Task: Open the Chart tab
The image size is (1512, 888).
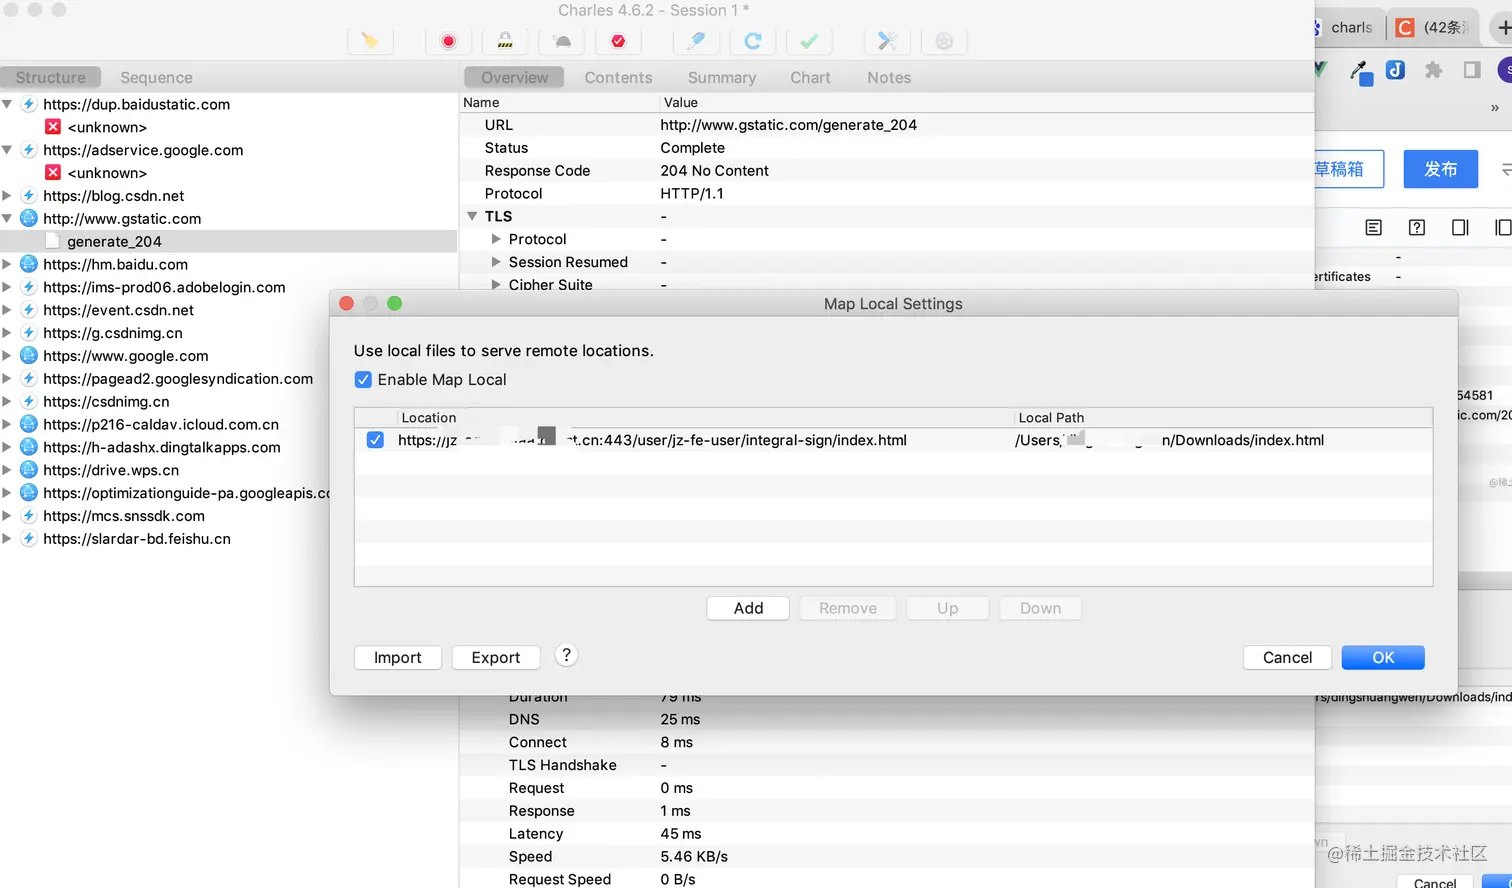Action: pos(810,77)
